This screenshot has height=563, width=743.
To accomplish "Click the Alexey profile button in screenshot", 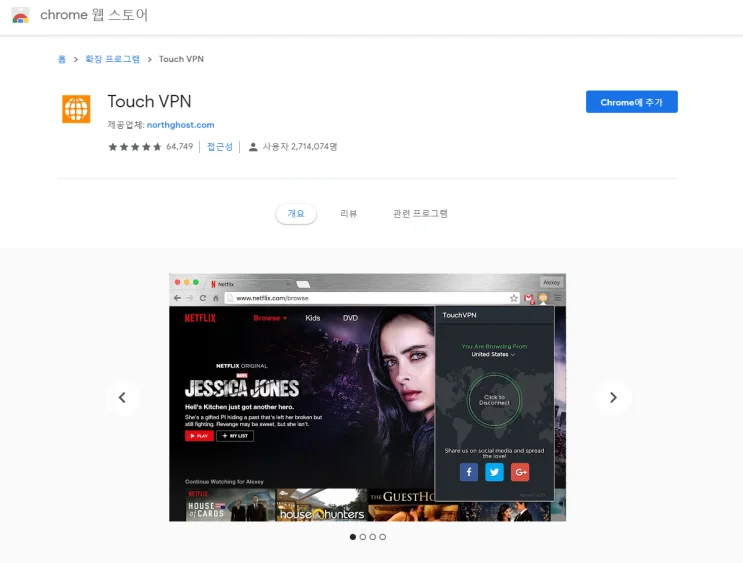I will pyautogui.click(x=552, y=282).
